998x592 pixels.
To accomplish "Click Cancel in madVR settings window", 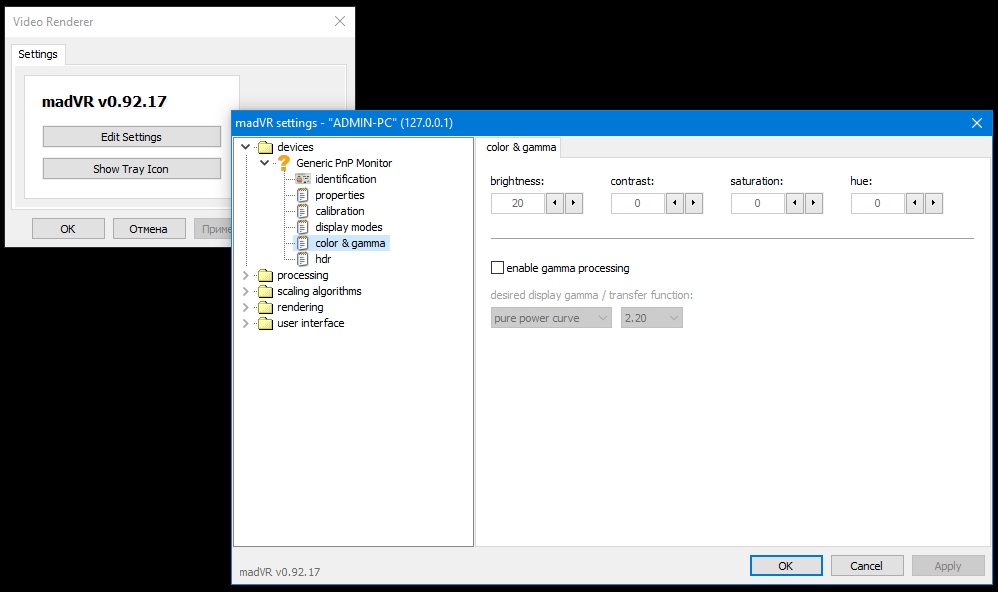I will pos(866,566).
